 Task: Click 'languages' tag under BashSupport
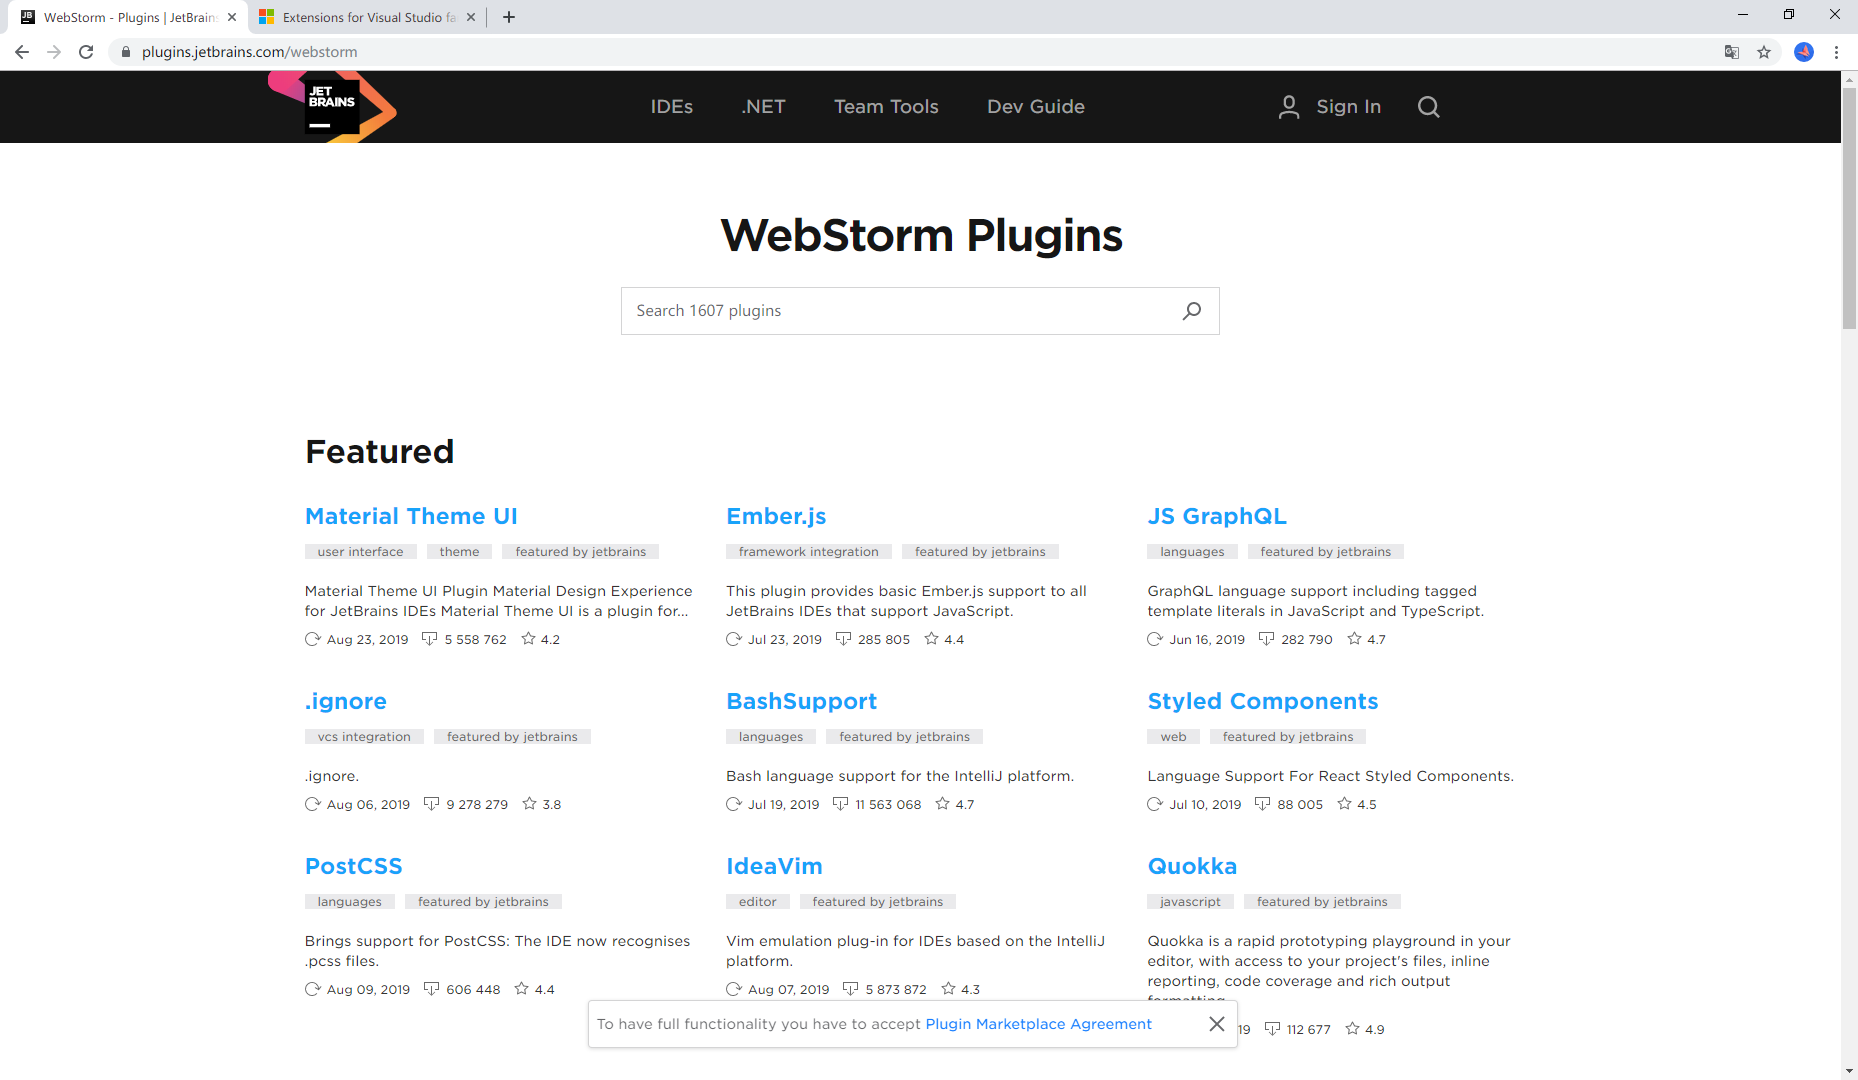click(770, 737)
